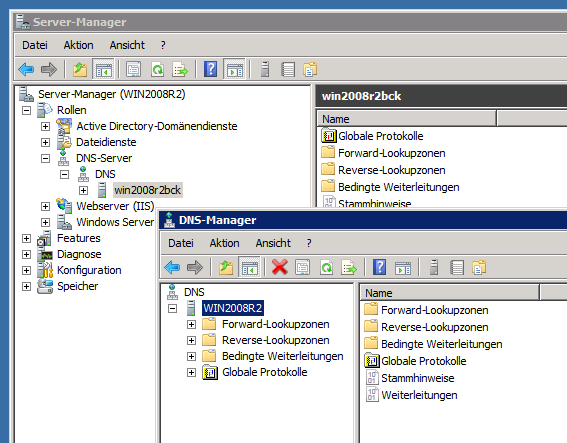Expand the Diagnose node

pyautogui.click(x=26, y=254)
